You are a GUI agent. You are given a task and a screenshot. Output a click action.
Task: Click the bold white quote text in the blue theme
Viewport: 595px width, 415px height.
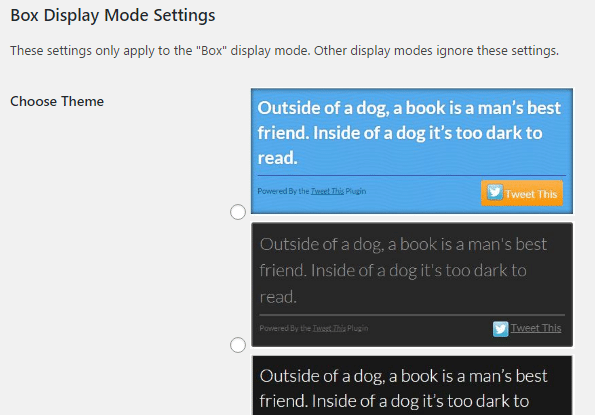409,133
